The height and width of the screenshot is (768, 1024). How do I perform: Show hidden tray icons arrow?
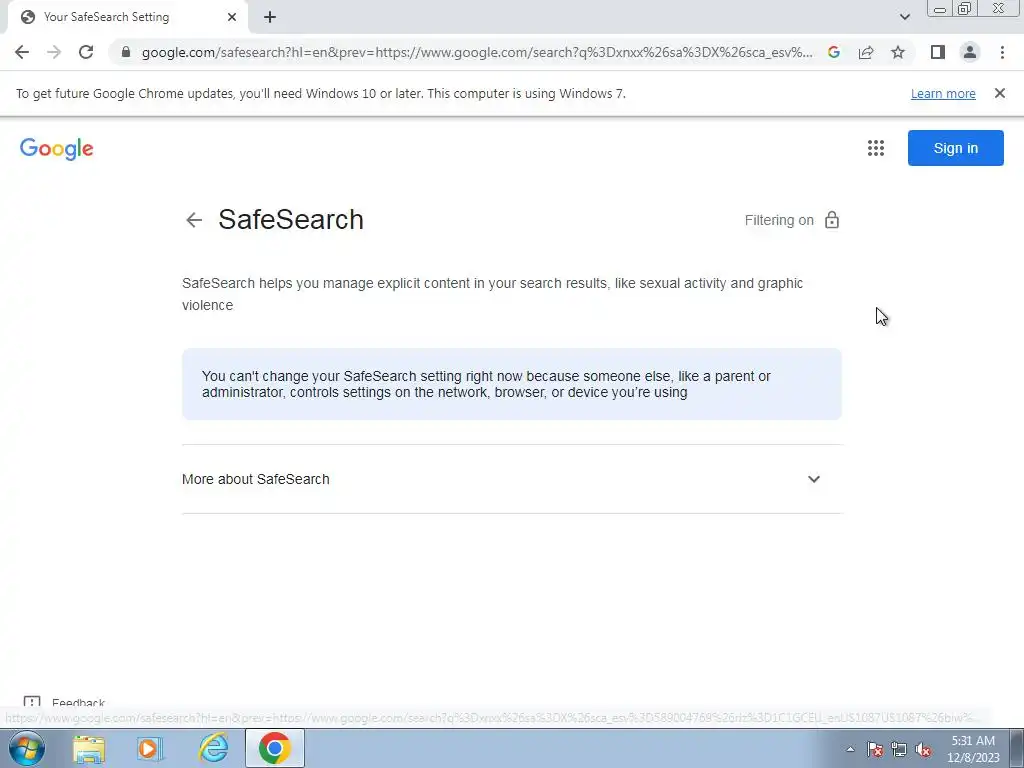click(x=850, y=749)
